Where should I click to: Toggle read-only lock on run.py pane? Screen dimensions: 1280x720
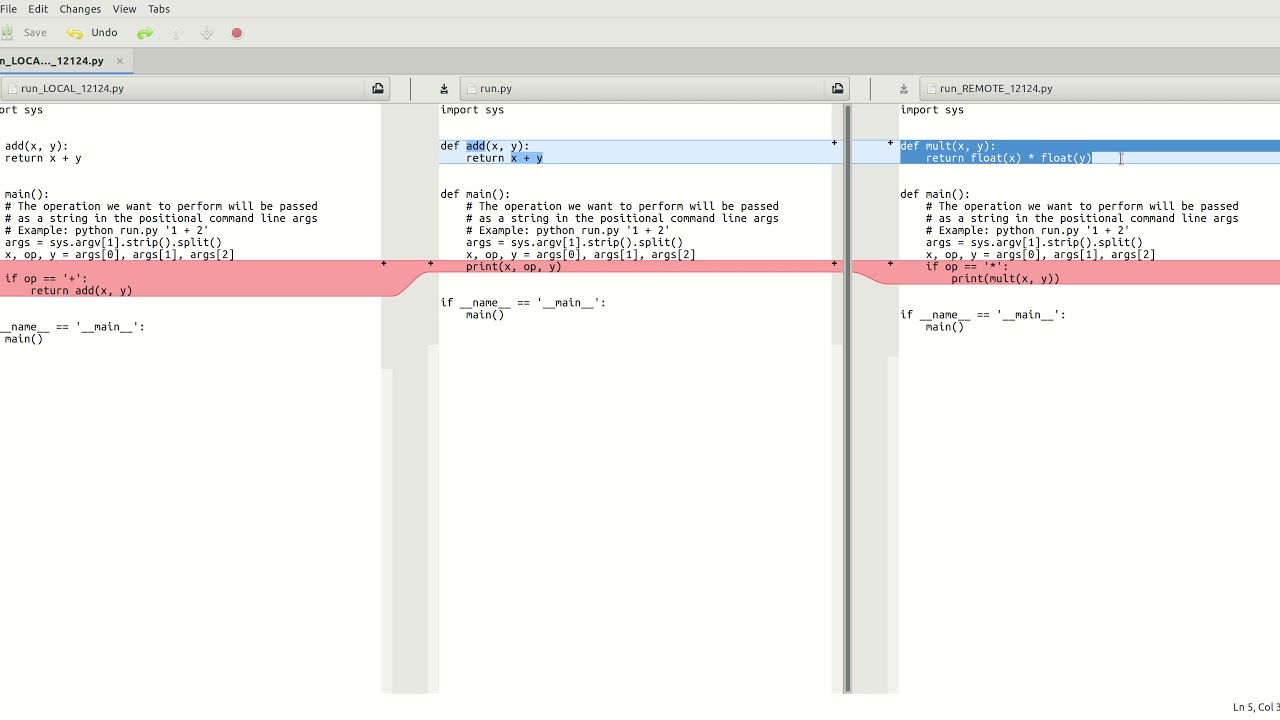click(x=838, y=88)
